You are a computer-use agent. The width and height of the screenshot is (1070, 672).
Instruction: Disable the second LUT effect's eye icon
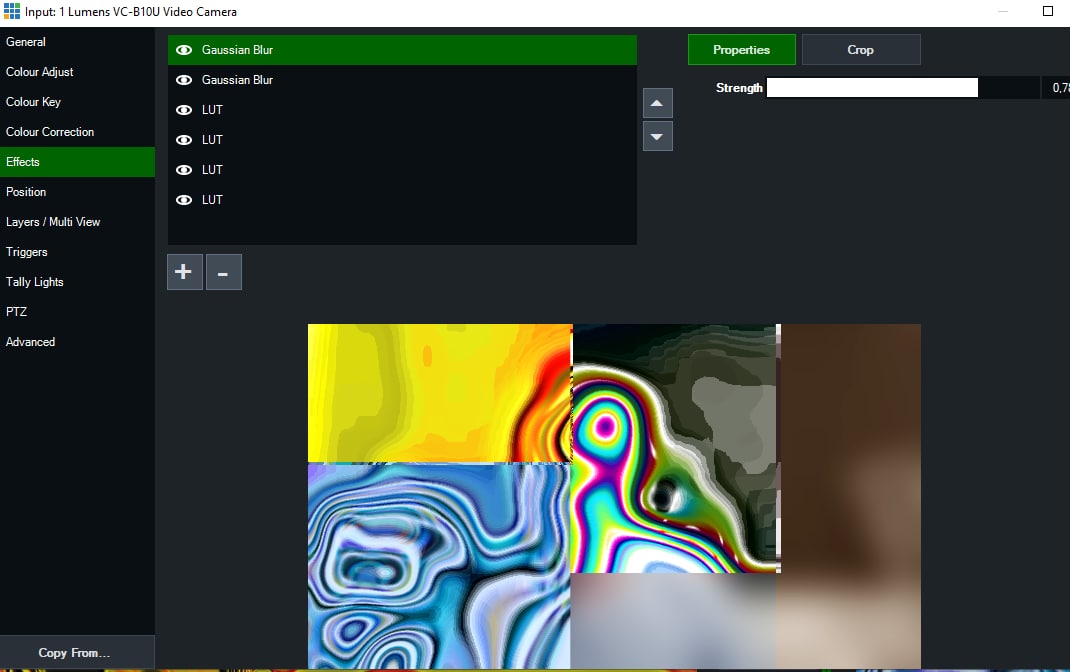[x=184, y=140]
